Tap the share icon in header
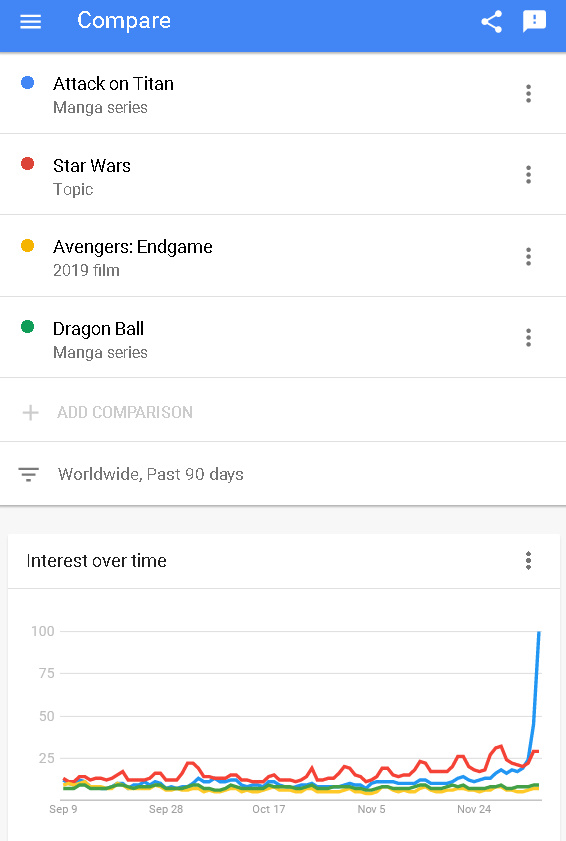The image size is (566, 841). pyautogui.click(x=491, y=21)
